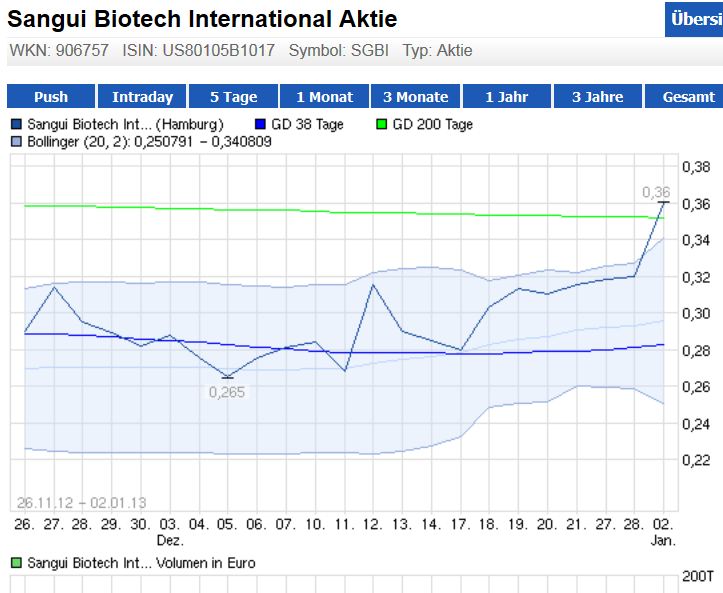Click the Sangui Biotech International Aktie heading
The height and width of the screenshot is (593, 723).
pyautogui.click(x=202, y=19)
